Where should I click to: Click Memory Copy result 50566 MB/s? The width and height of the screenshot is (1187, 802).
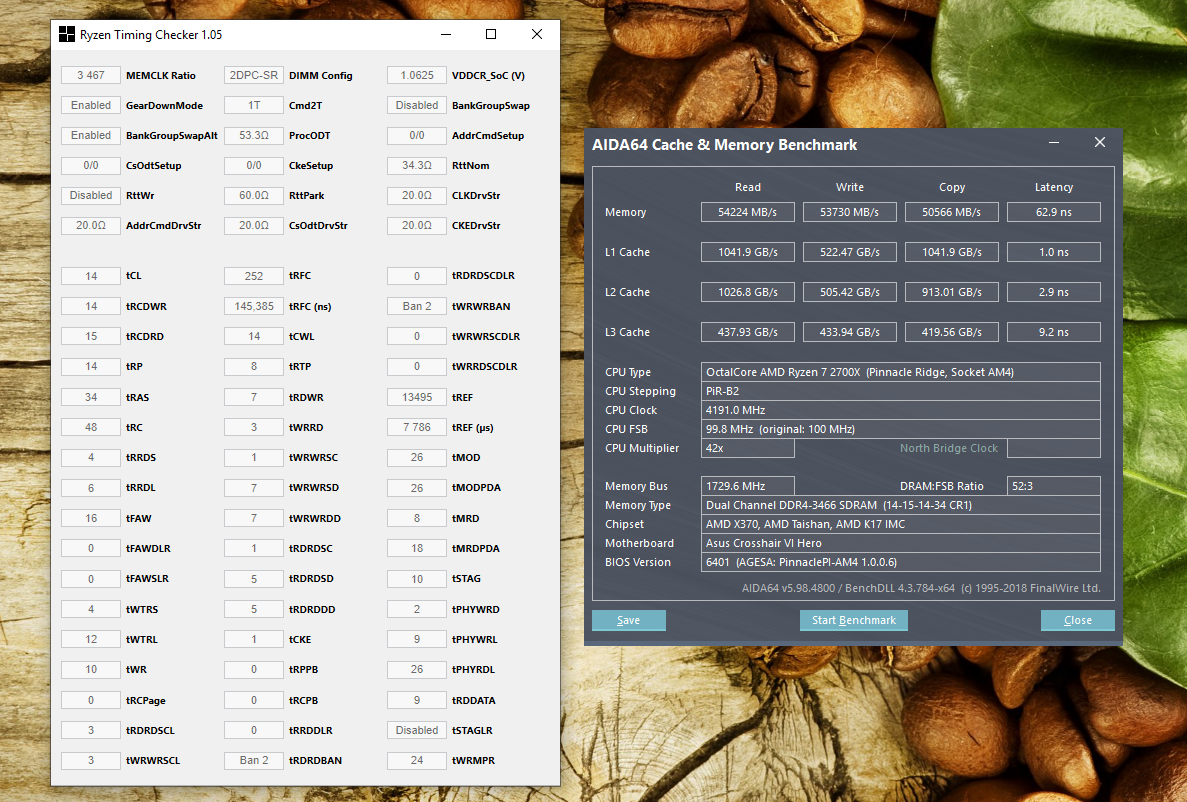pos(952,212)
